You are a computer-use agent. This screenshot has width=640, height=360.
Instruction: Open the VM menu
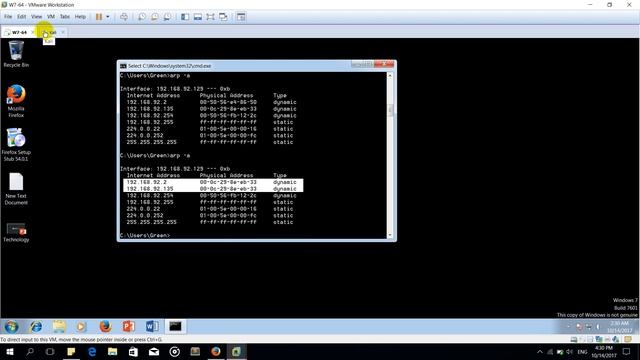pos(51,17)
